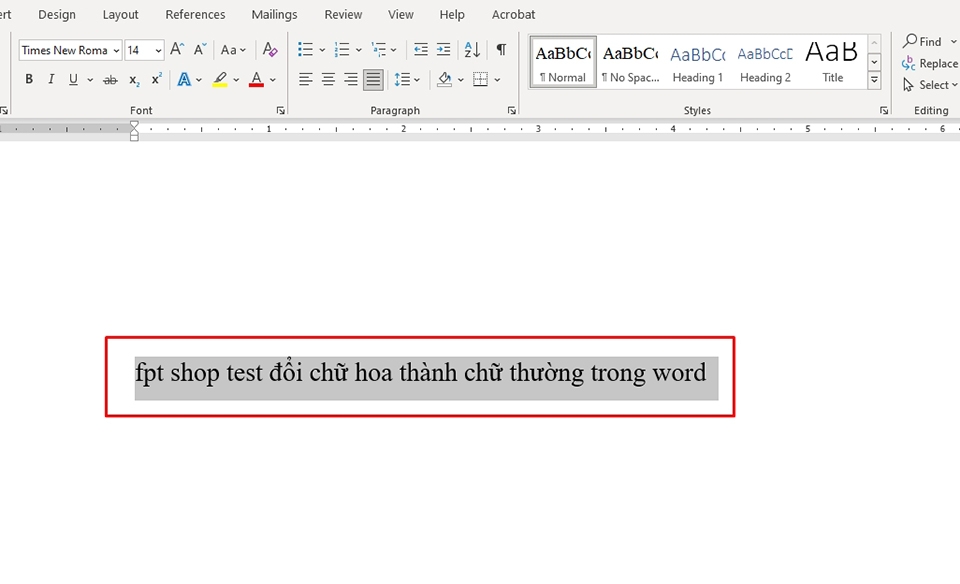Screen dimensions: 960x584
Task: Toggle Subscript formatting
Action: [x=134, y=80]
